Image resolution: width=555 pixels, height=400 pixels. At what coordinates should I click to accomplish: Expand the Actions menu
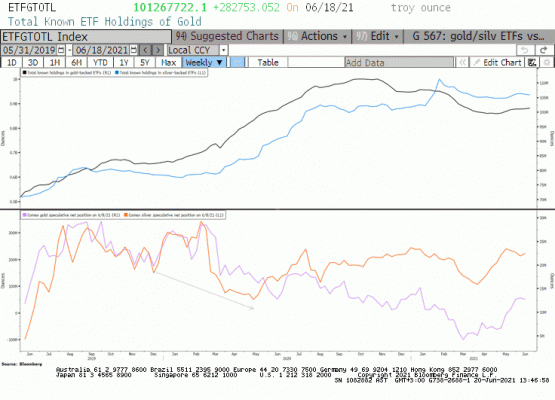click(317, 36)
